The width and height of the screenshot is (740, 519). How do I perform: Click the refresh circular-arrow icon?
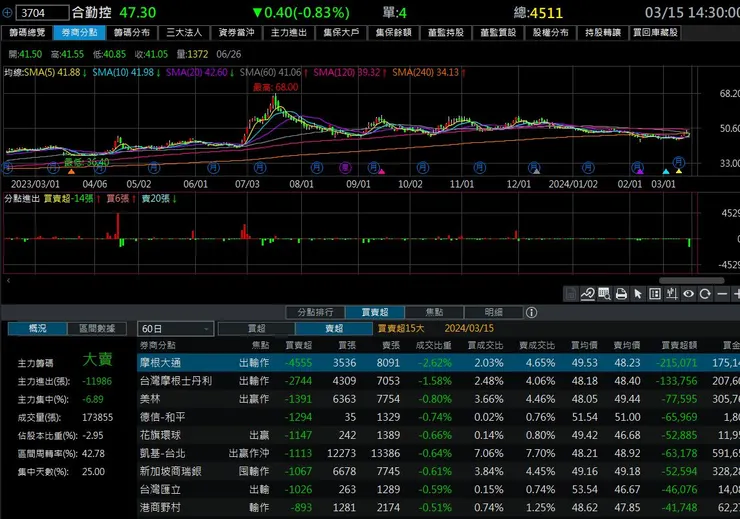(x=705, y=294)
